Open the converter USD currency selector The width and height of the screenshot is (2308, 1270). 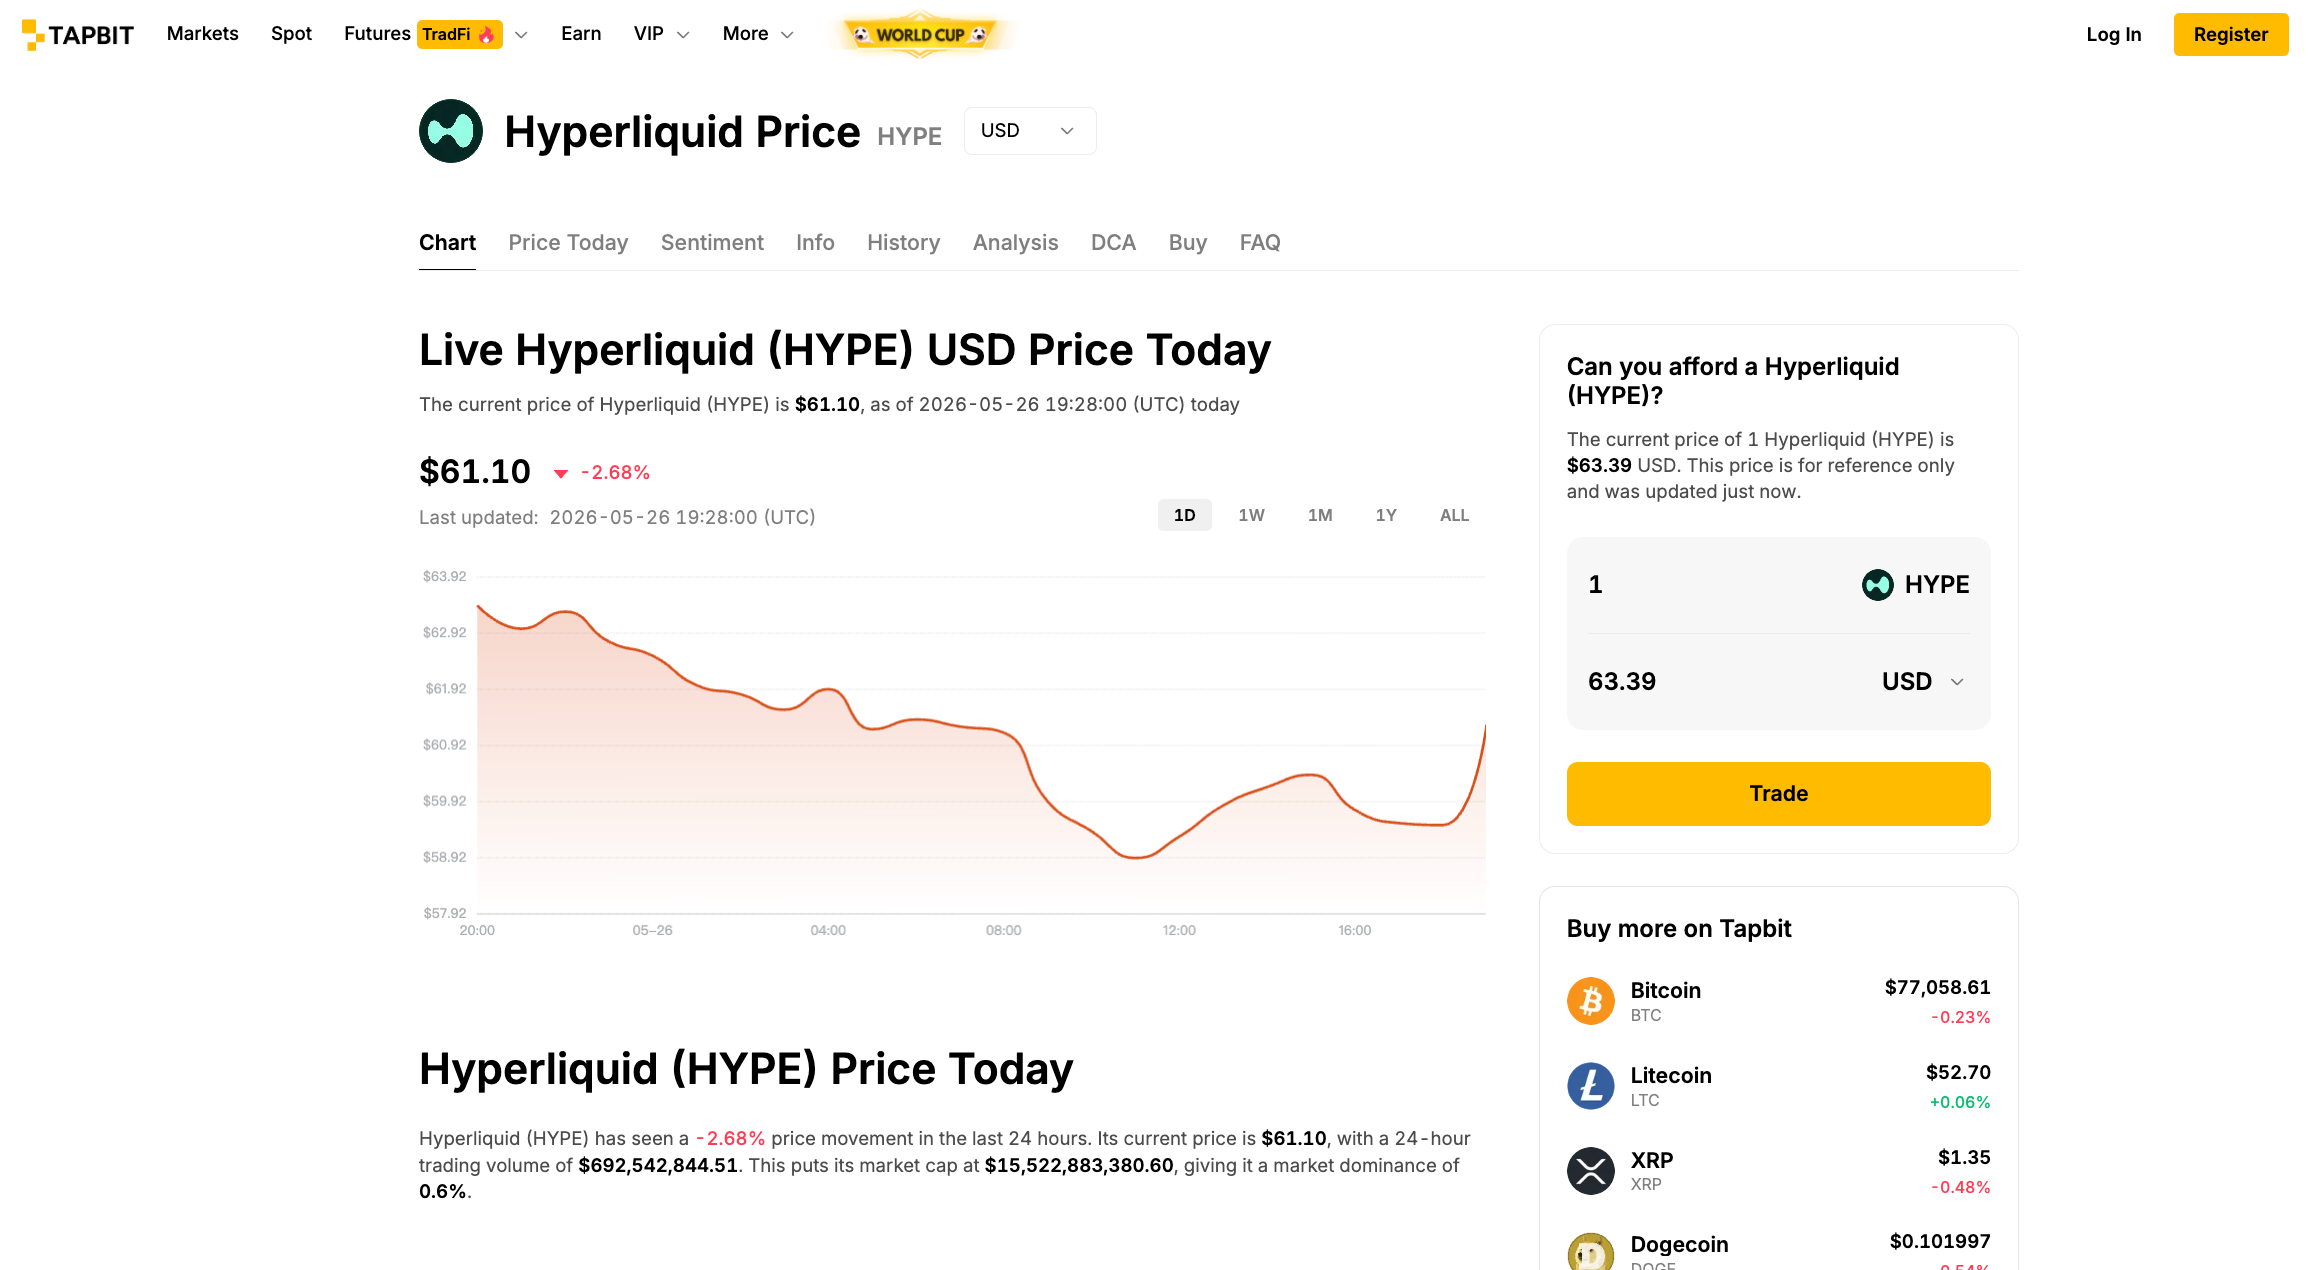pyautogui.click(x=1923, y=682)
